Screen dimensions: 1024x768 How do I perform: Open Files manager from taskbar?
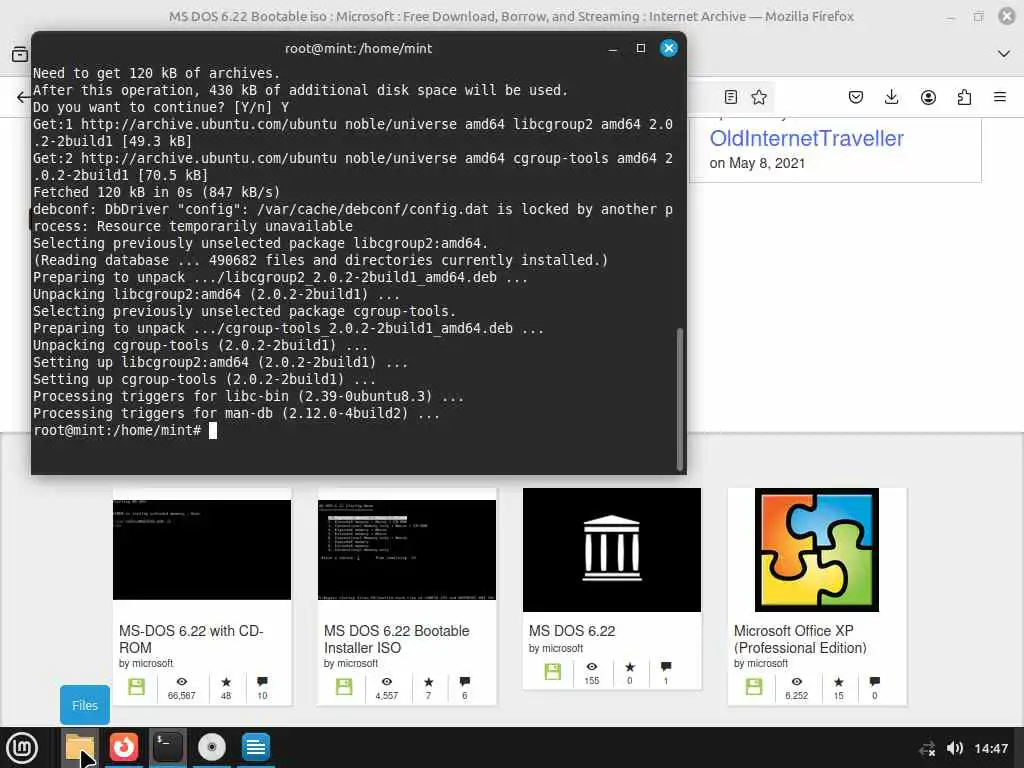tap(80, 748)
